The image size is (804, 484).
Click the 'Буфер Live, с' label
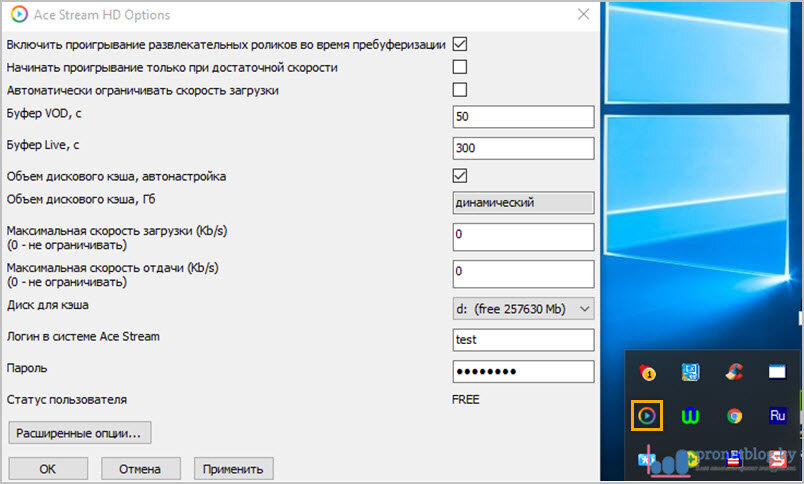(43, 145)
